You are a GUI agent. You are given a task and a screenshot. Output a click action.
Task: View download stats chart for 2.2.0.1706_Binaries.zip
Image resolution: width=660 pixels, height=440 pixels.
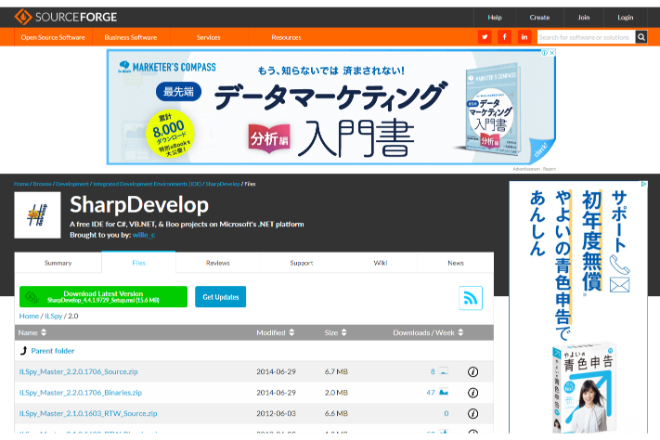pyautogui.click(x=443, y=392)
